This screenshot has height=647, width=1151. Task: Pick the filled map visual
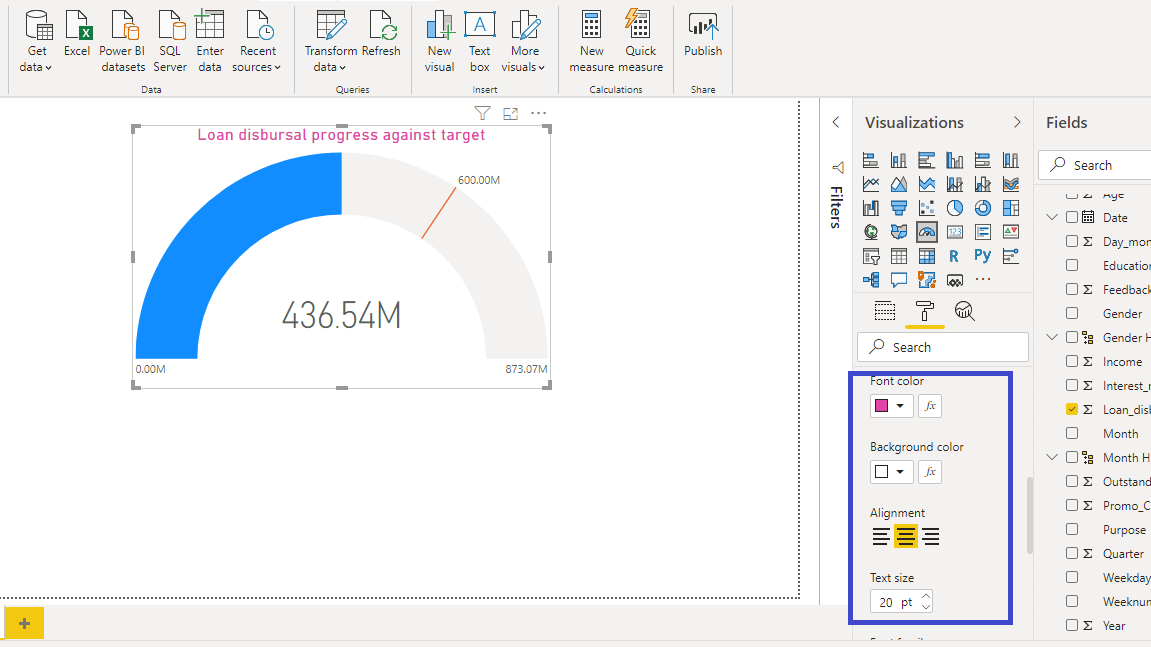point(898,233)
